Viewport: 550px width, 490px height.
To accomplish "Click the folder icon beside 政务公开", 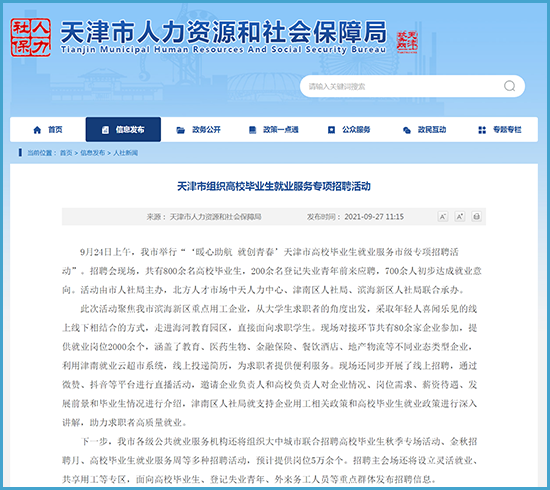I will pyautogui.click(x=180, y=130).
